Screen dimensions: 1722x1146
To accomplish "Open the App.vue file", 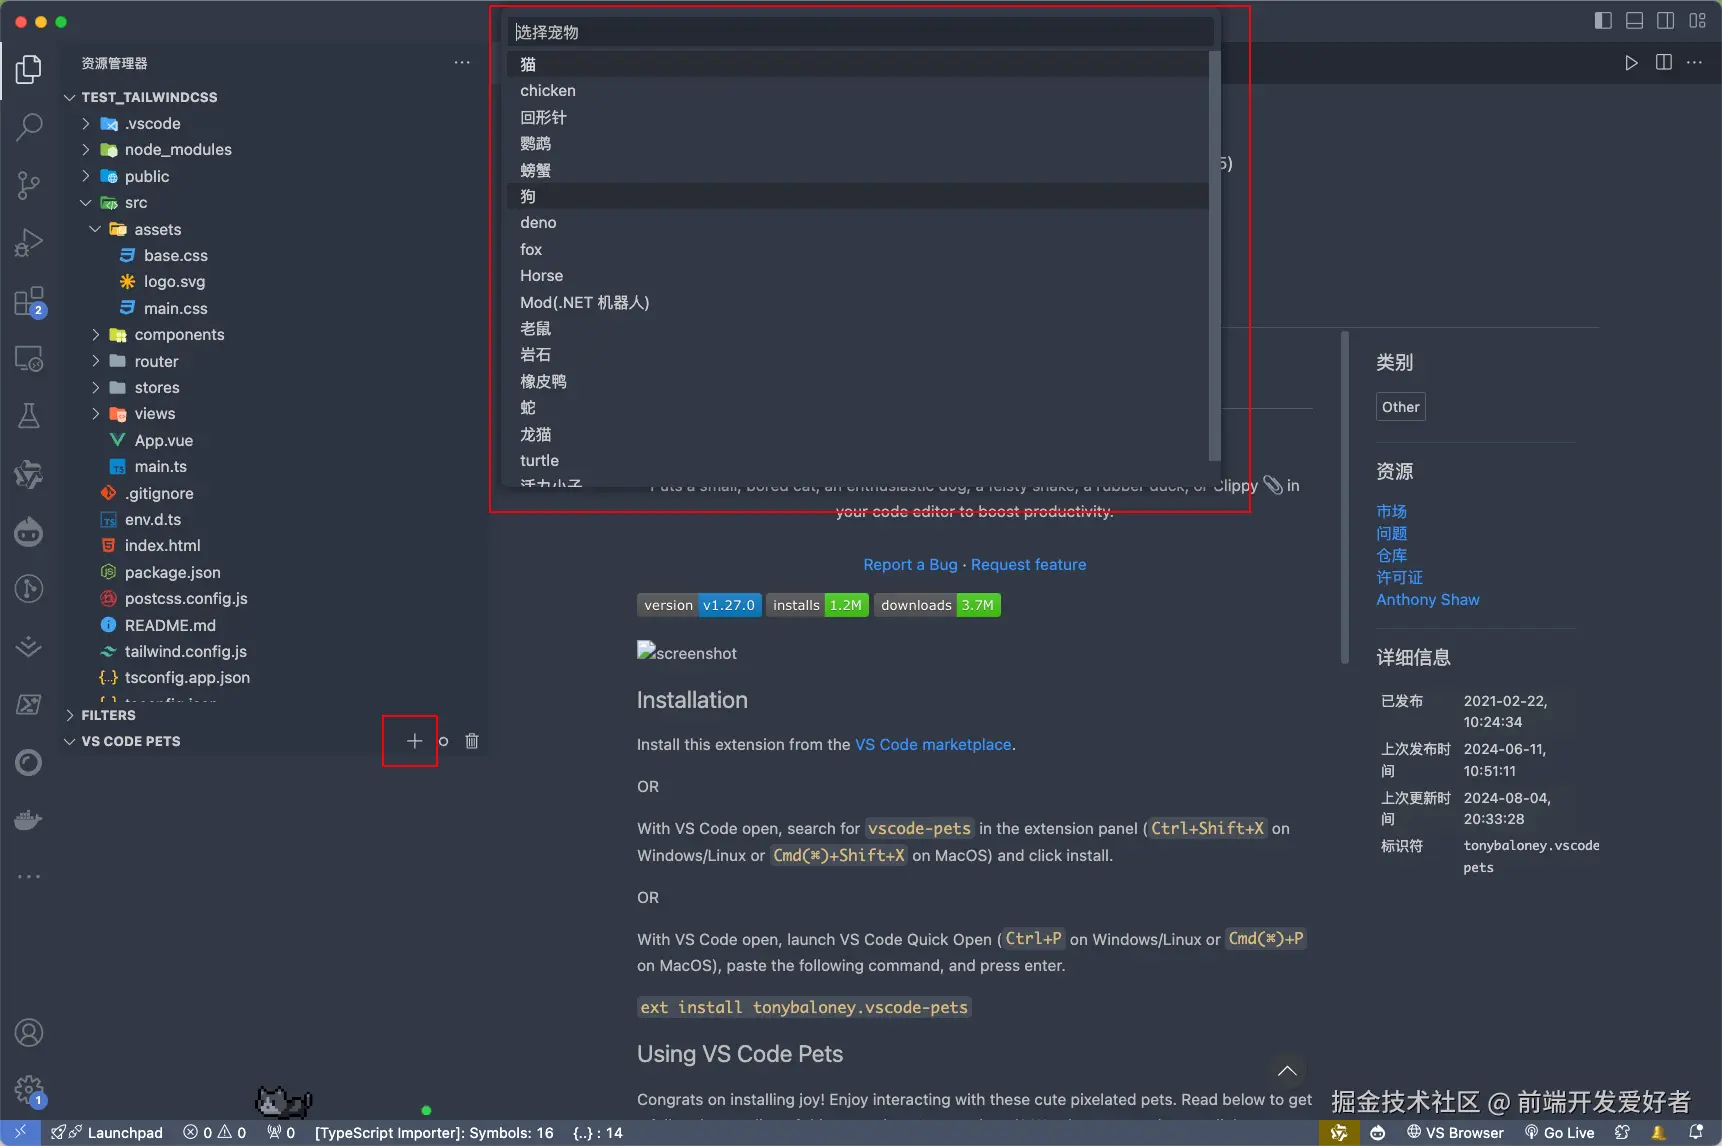I will (164, 440).
